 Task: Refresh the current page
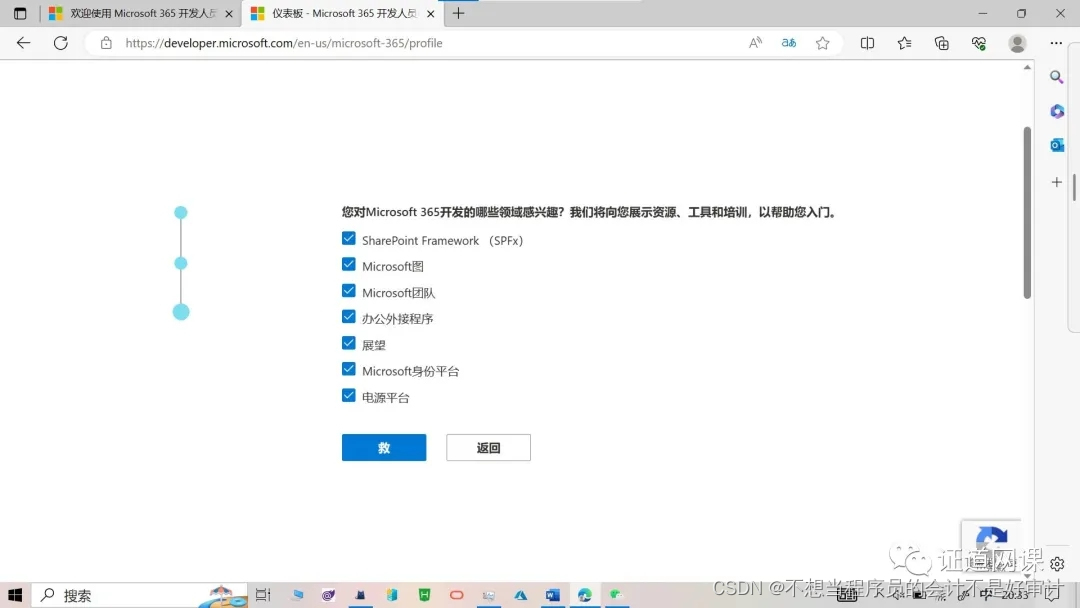pyautogui.click(x=61, y=43)
